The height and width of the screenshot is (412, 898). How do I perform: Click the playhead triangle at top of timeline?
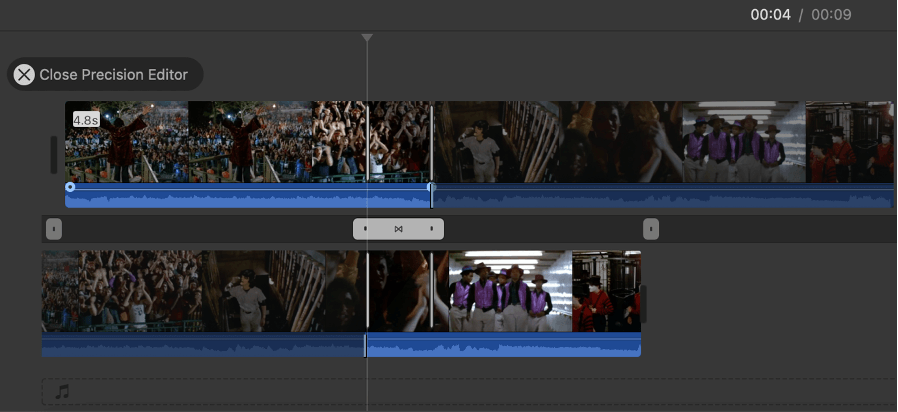tap(367, 38)
